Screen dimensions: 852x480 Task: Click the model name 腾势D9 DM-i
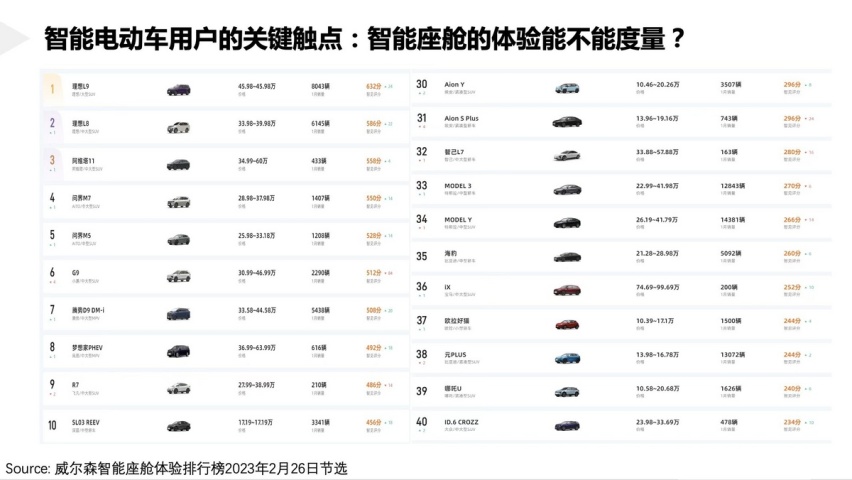tap(88, 310)
